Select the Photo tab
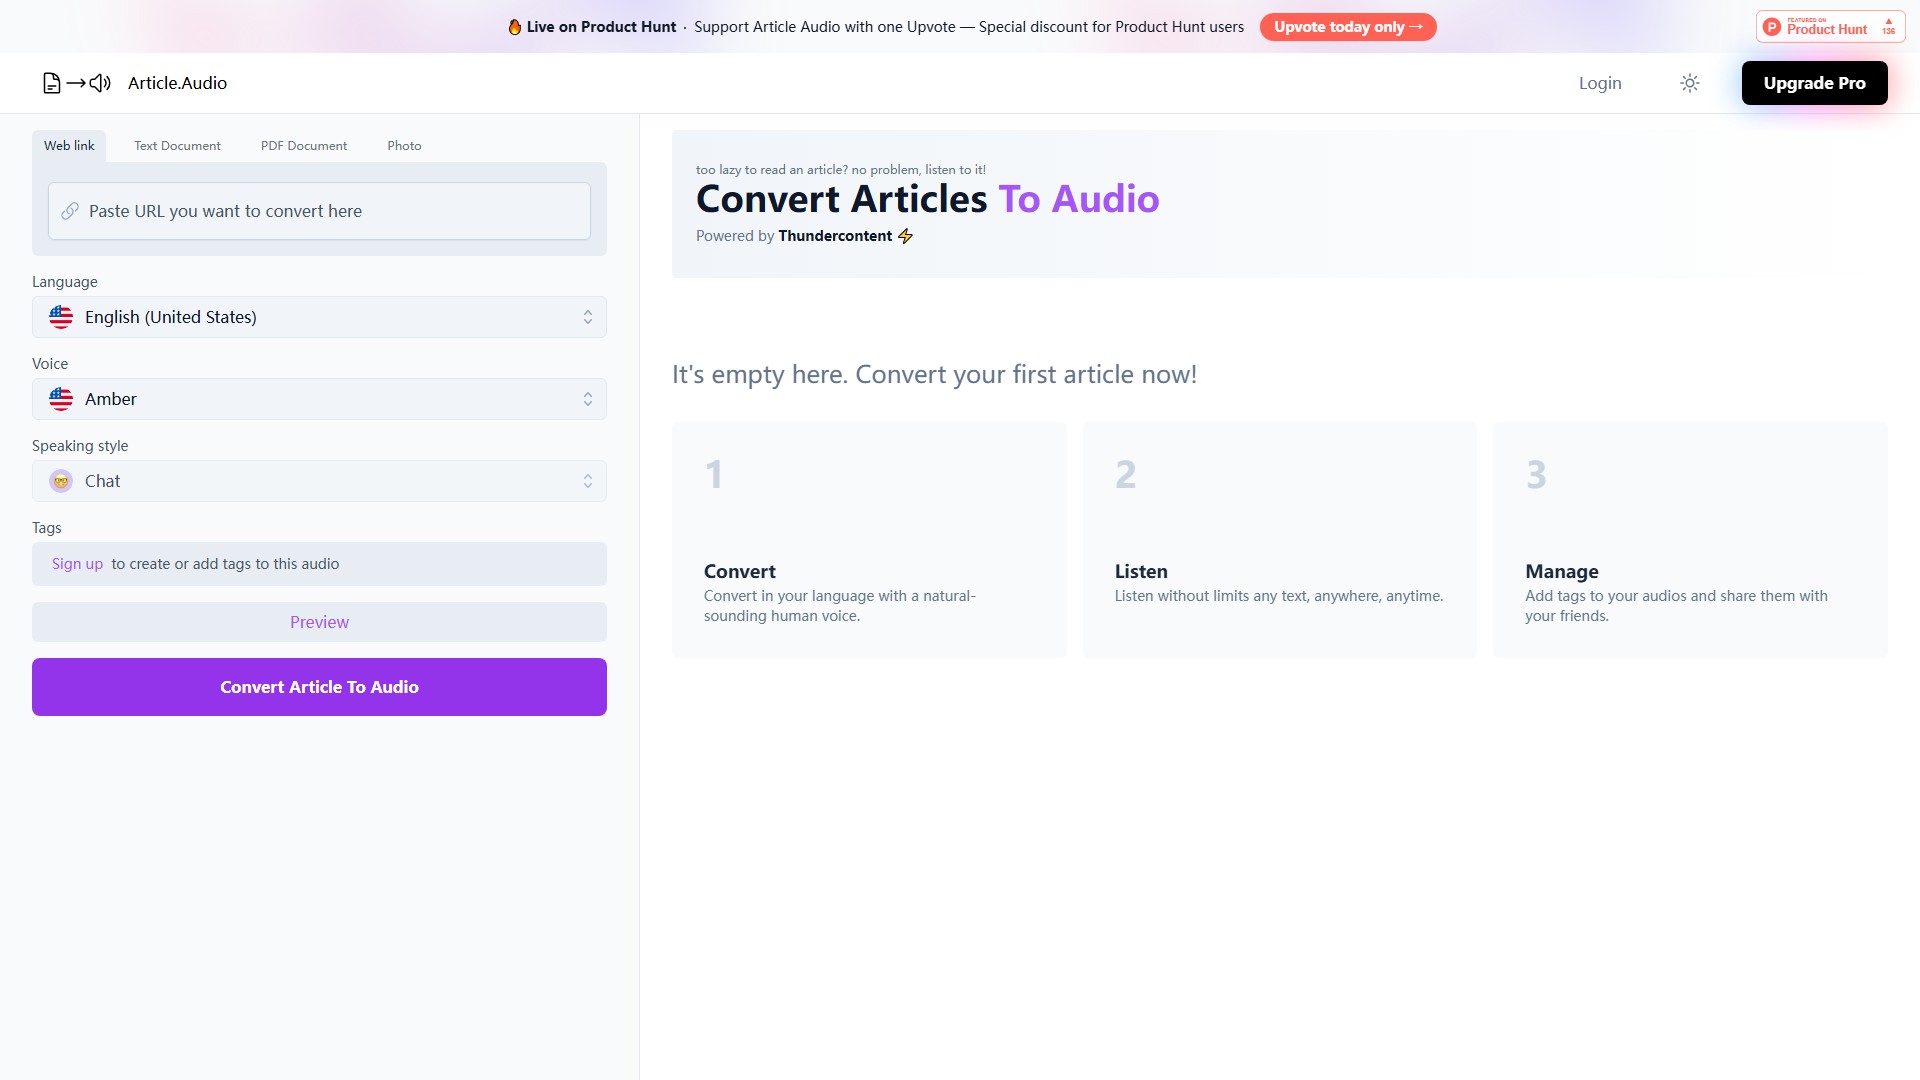 click(x=404, y=145)
